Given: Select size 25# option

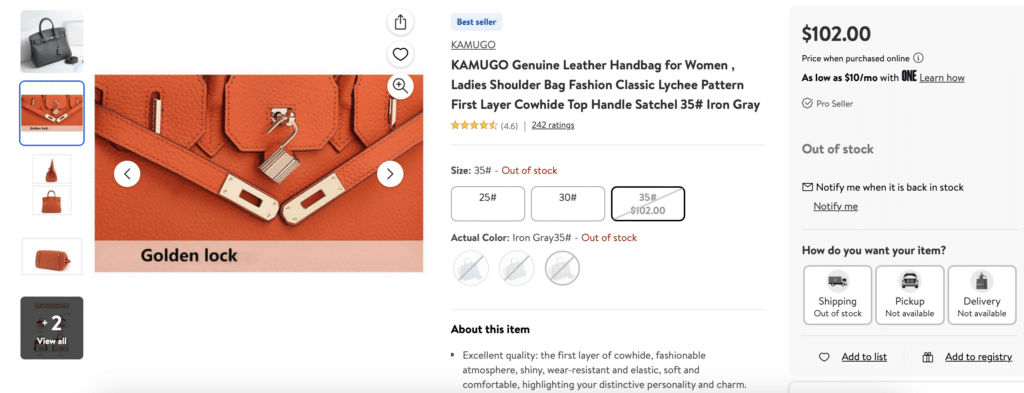Looking at the screenshot, I should 488,204.
